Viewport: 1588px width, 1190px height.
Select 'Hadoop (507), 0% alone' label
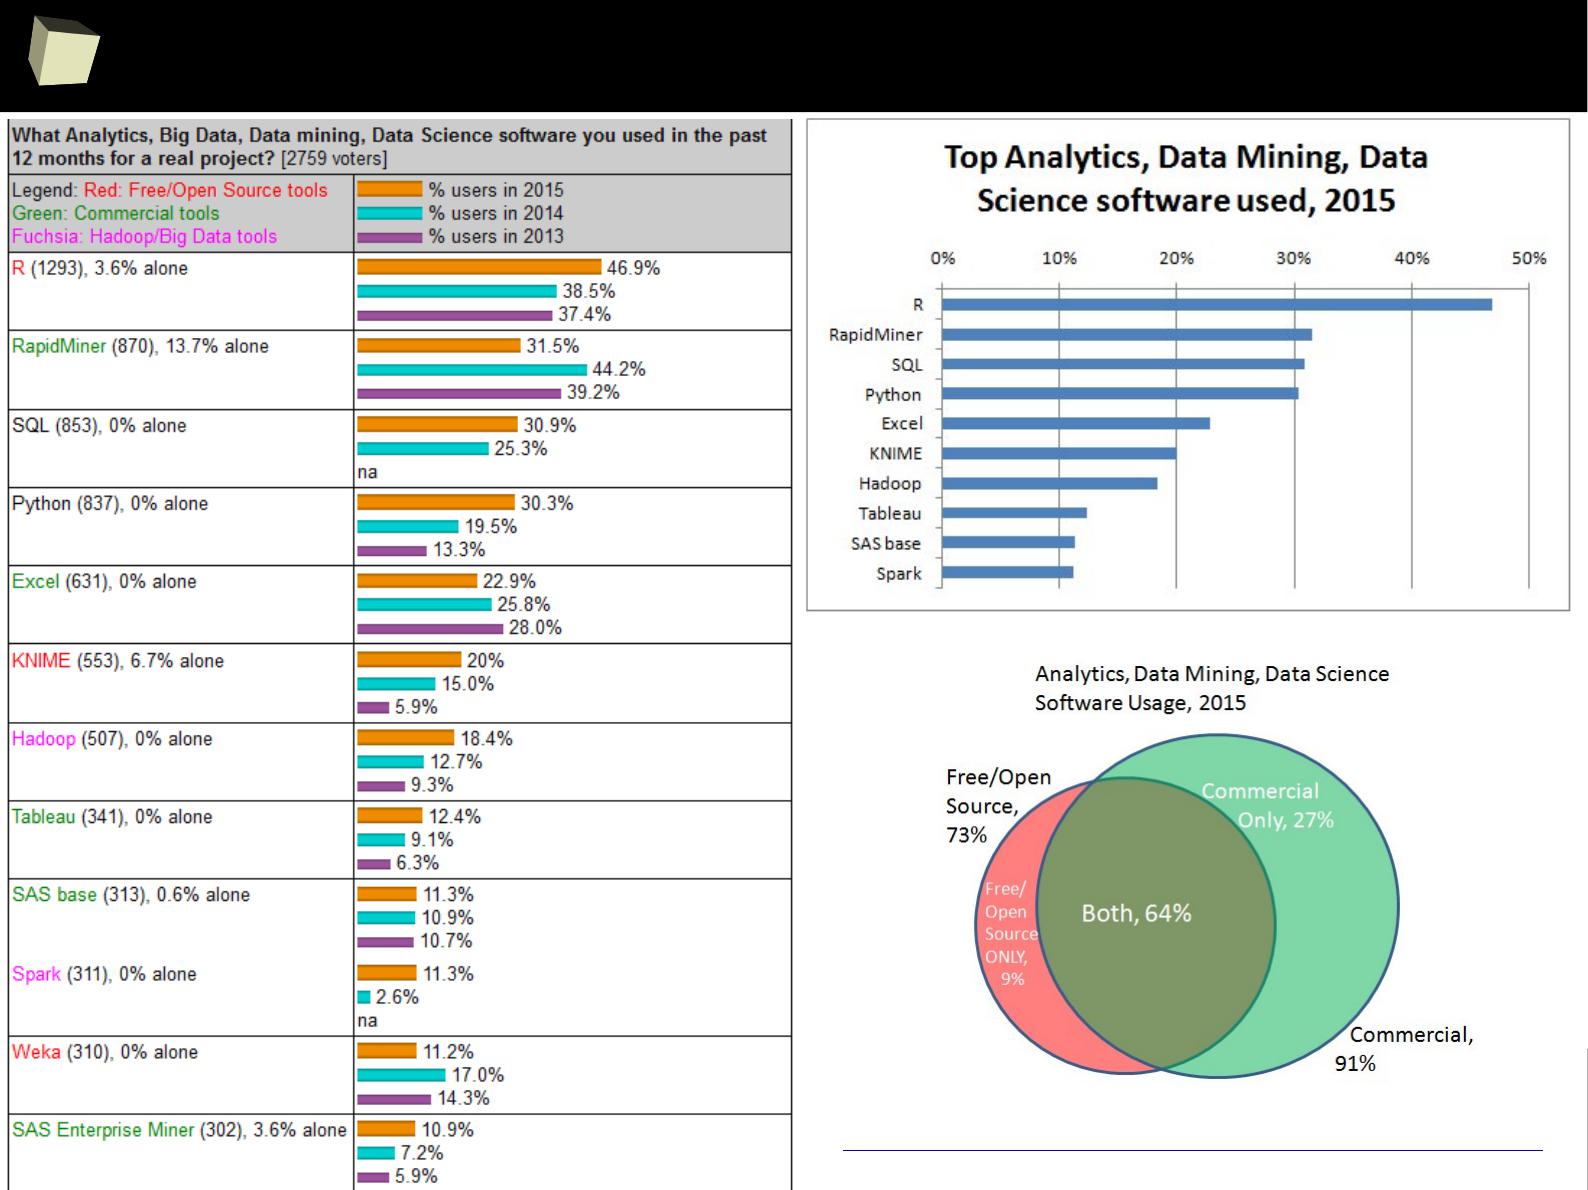point(112,738)
